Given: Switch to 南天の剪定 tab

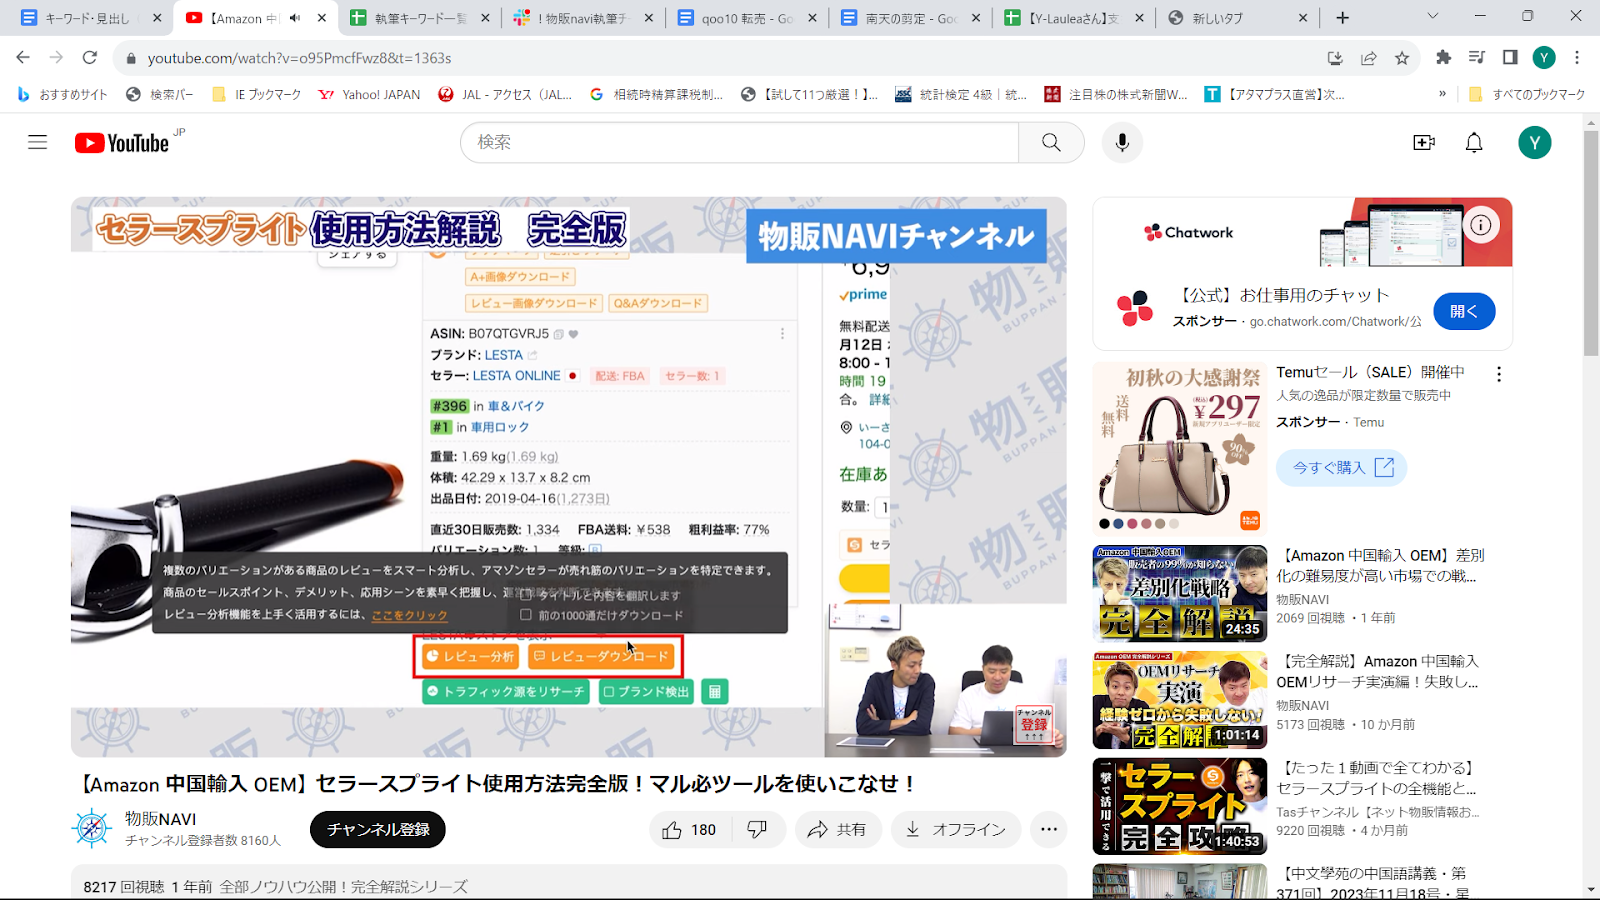Looking at the screenshot, I should pyautogui.click(x=911, y=18).
